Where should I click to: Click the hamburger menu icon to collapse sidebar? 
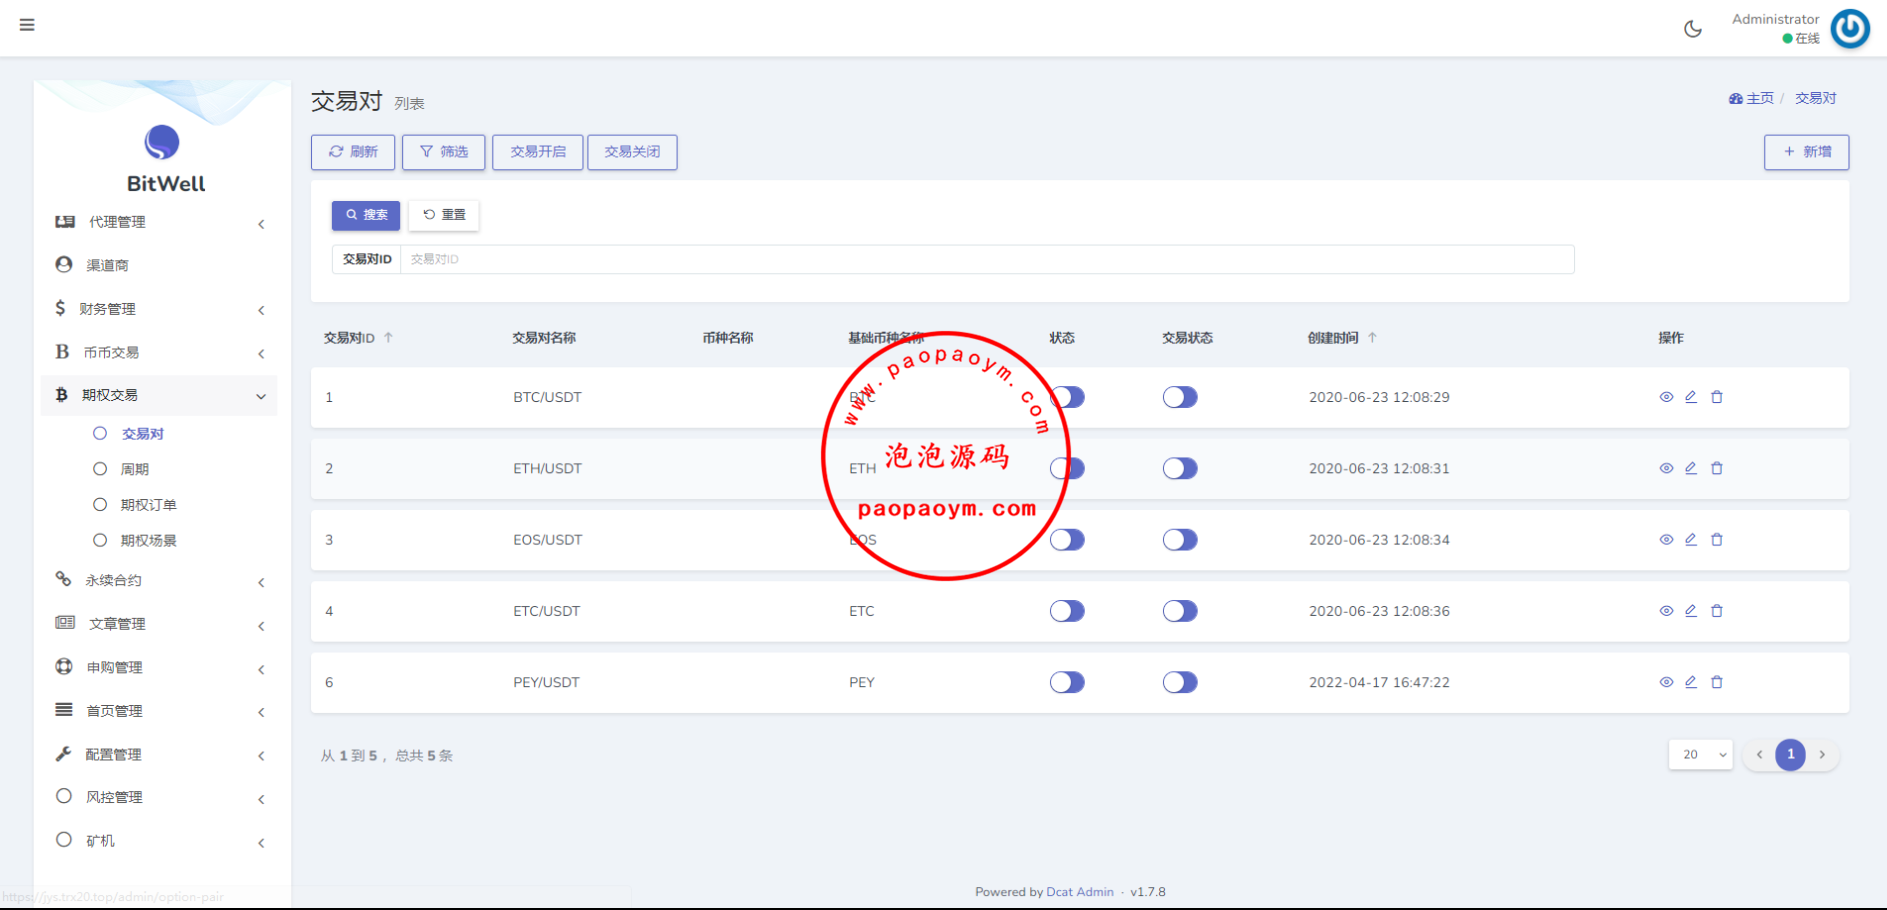[x=27, y=25]
